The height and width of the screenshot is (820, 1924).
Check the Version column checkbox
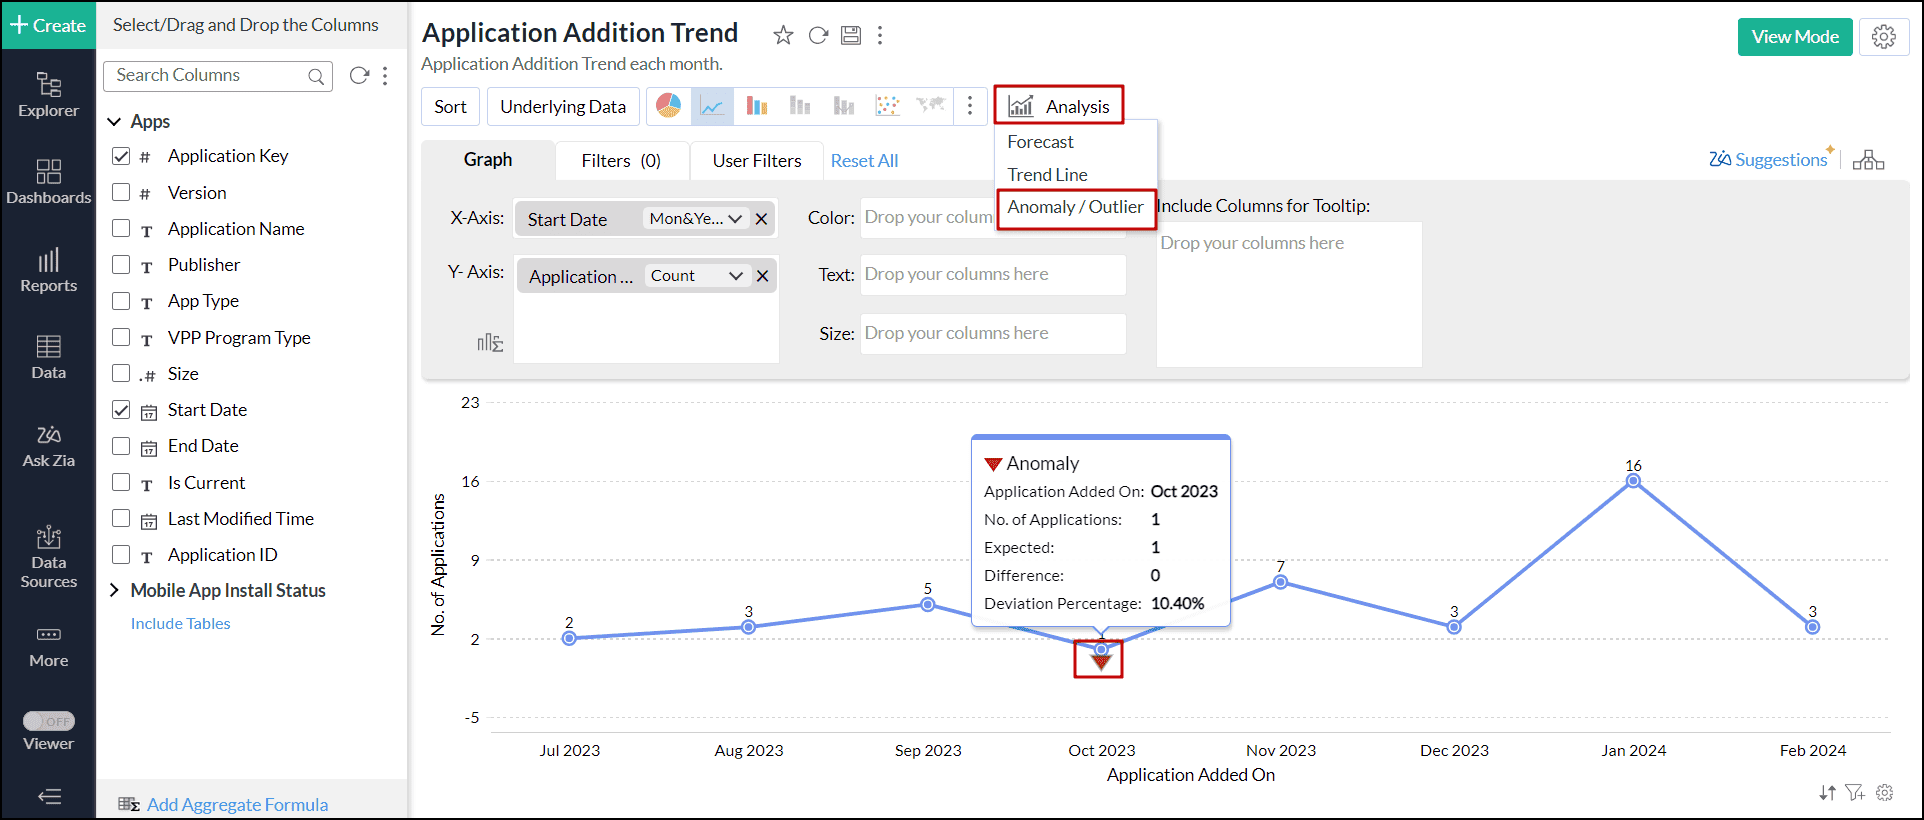121,192
